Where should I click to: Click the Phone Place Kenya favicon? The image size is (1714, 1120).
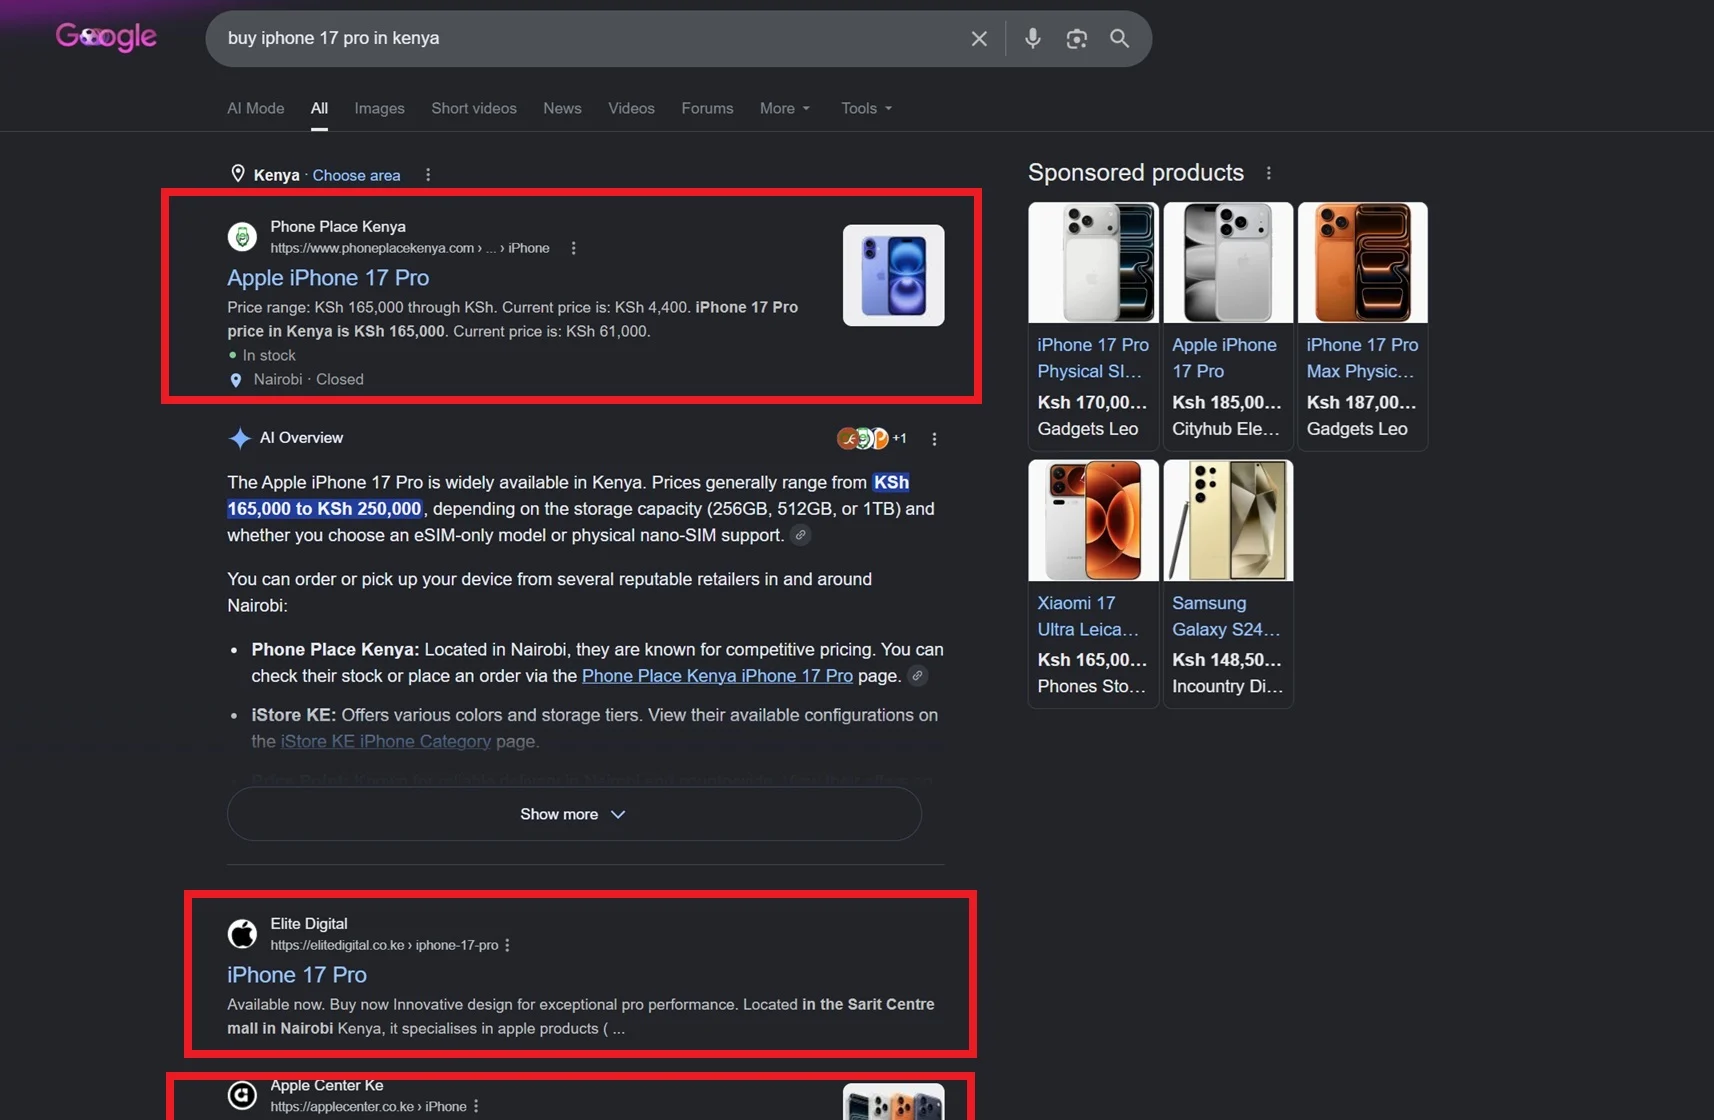(x=242, y=237)
